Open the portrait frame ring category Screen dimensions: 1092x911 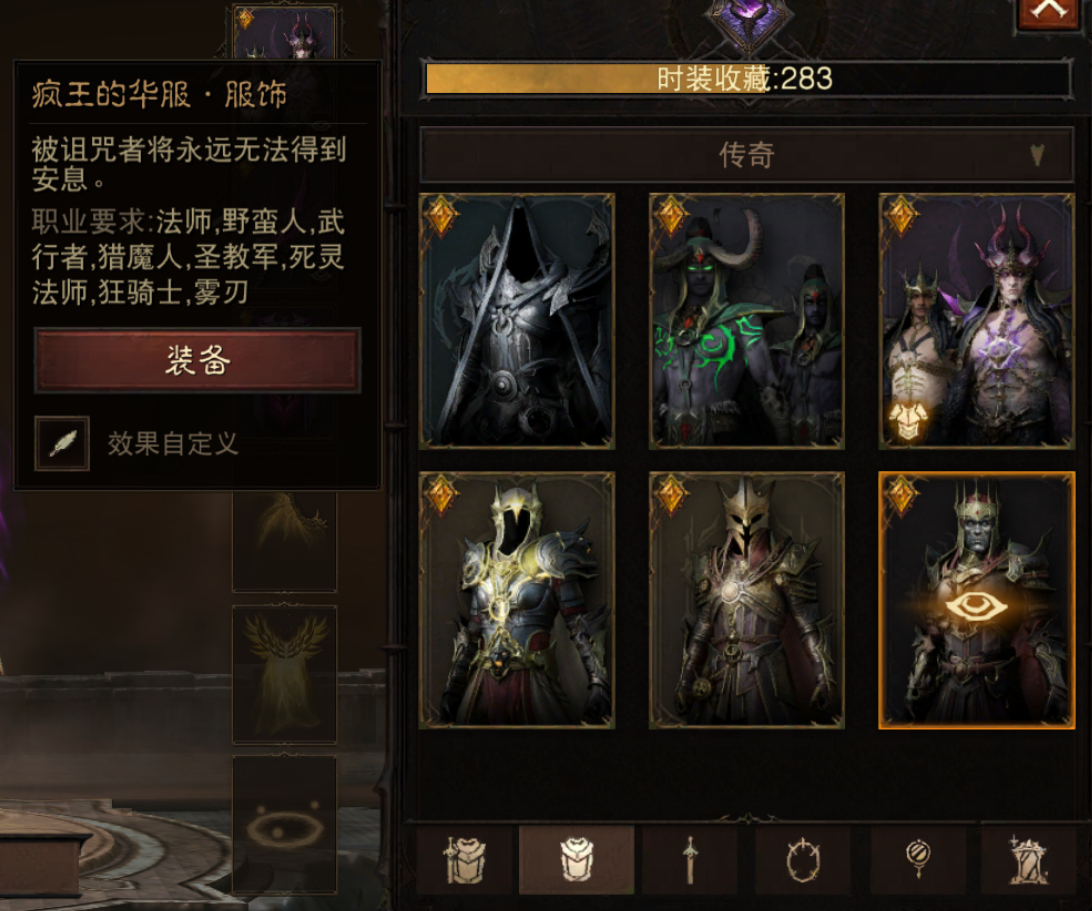(x=803, y=859)
